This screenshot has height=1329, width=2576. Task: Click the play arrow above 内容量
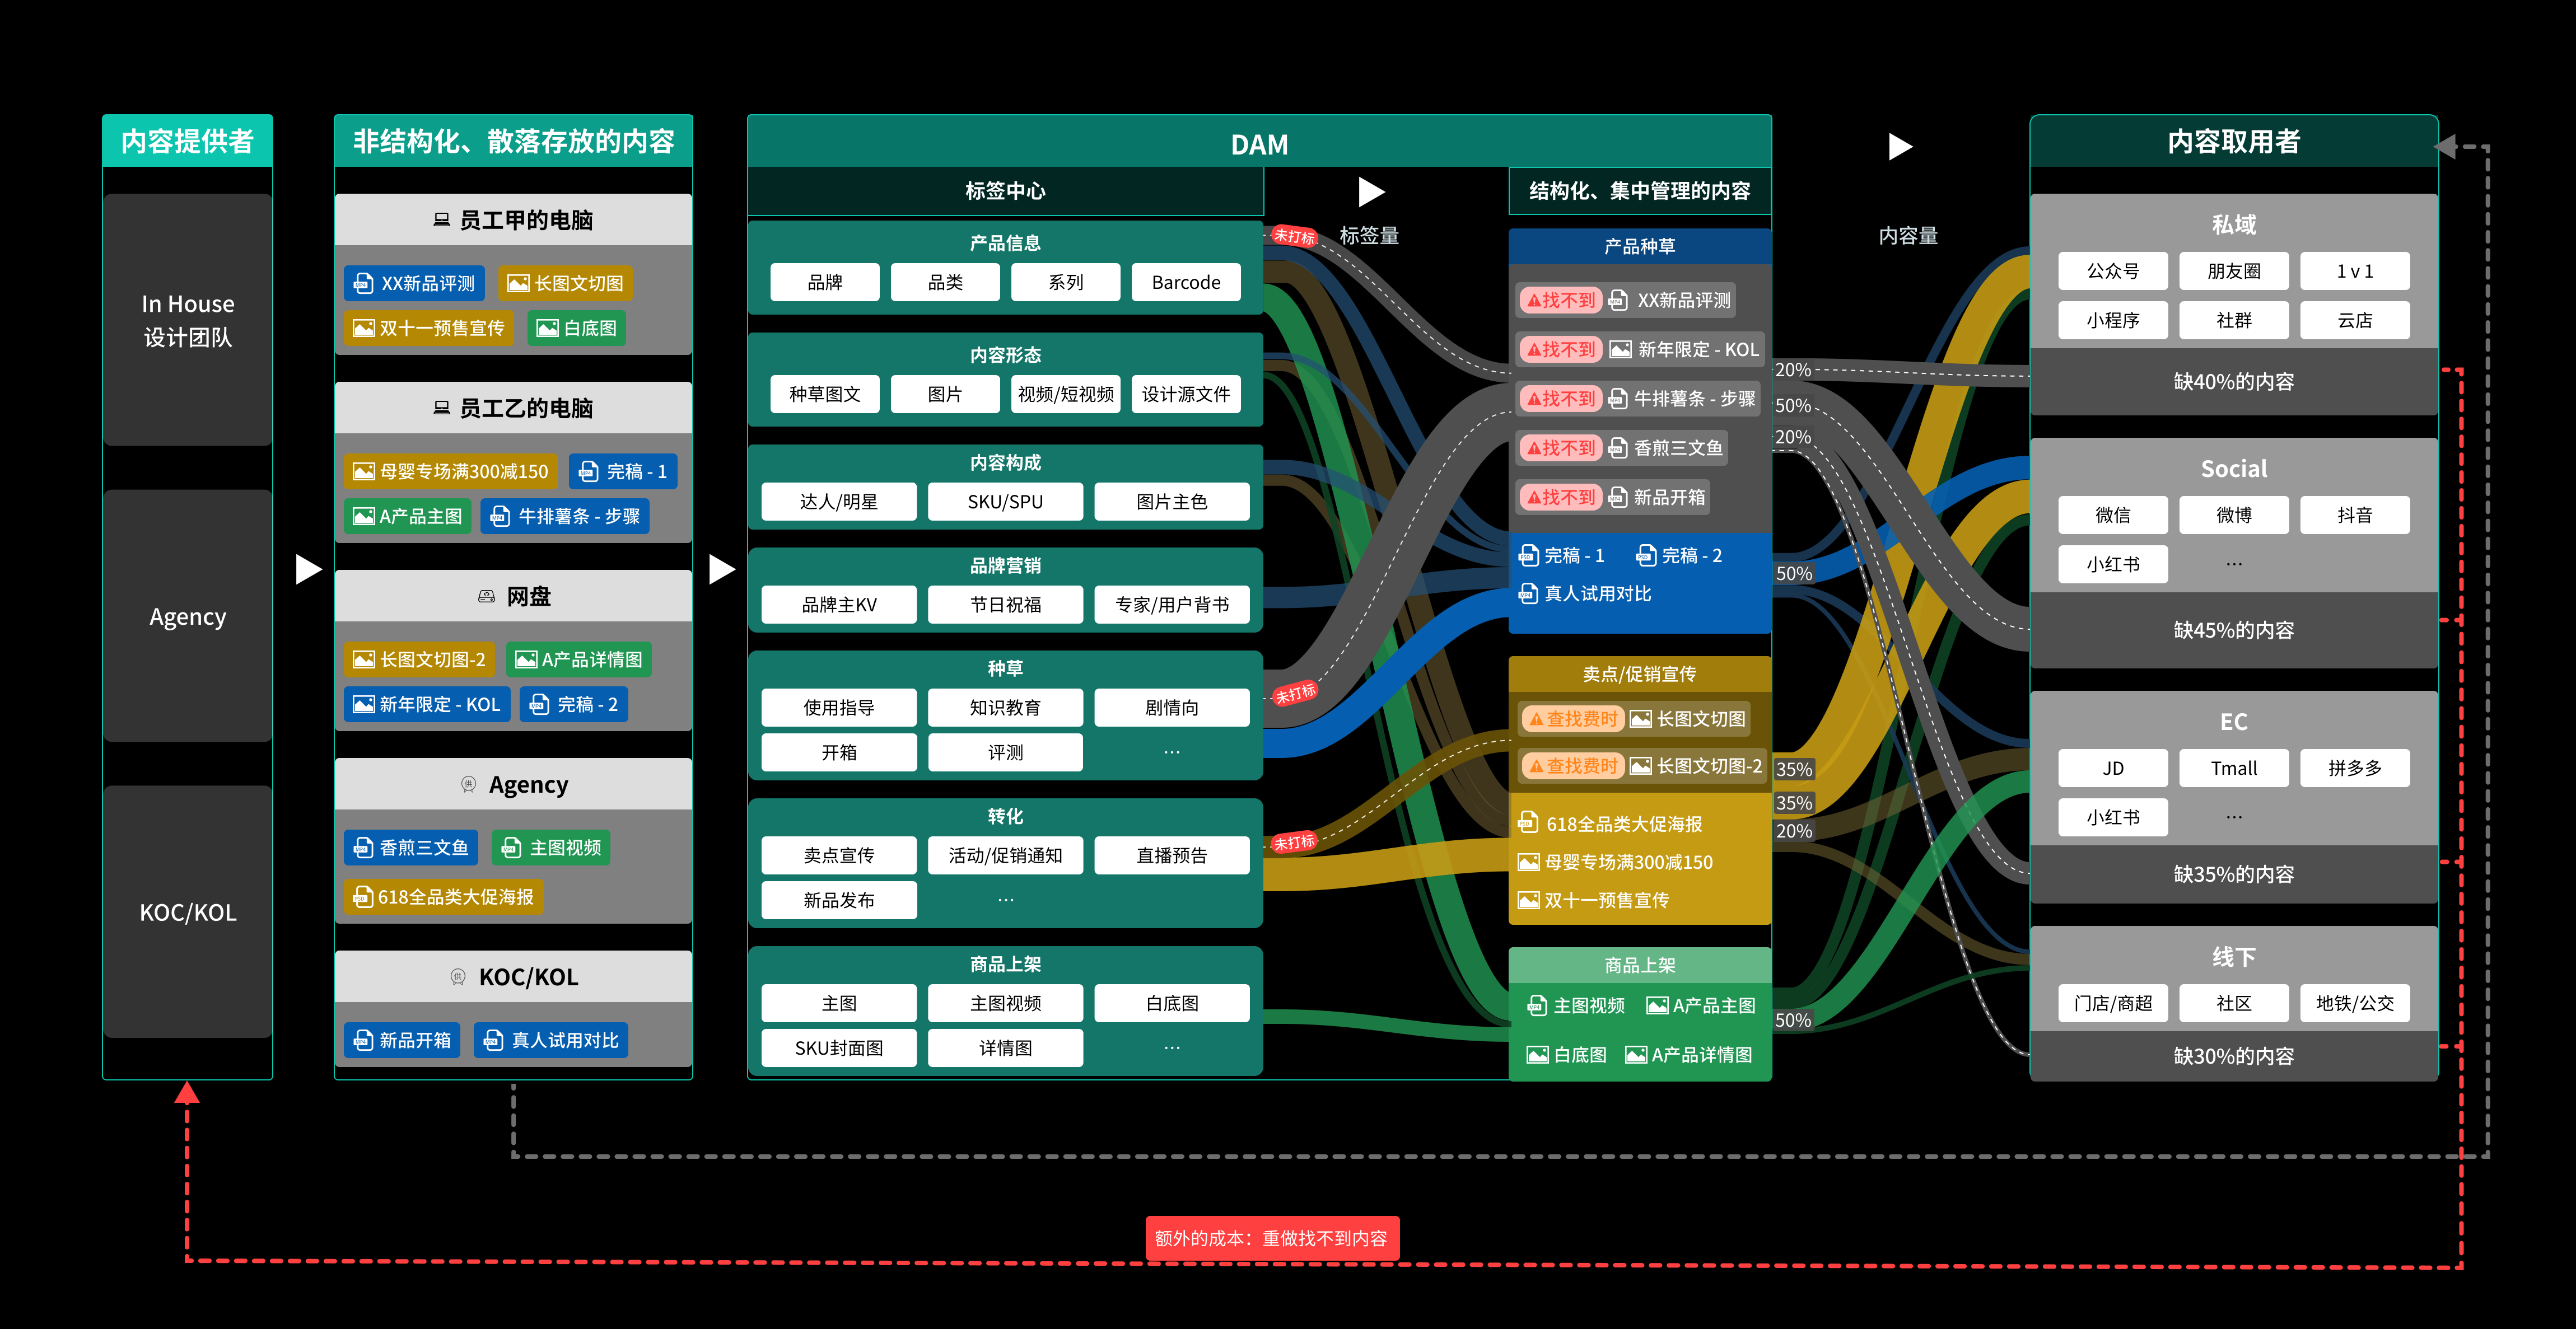[1899, 146]
